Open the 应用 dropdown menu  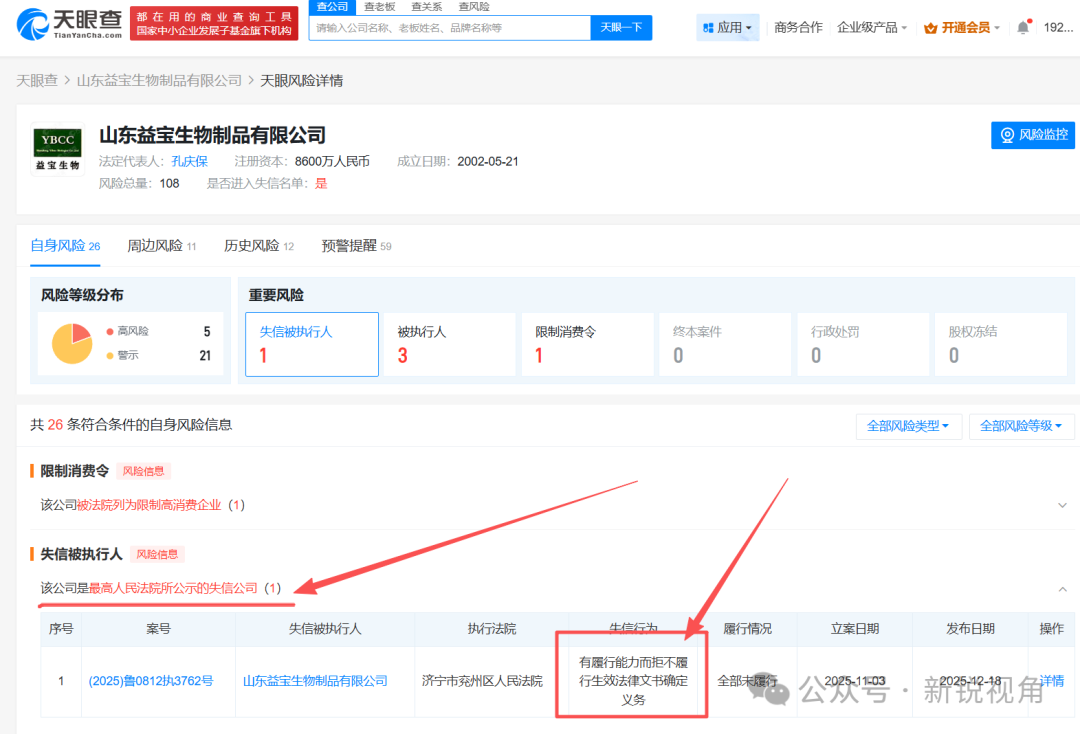coord(728,27)
